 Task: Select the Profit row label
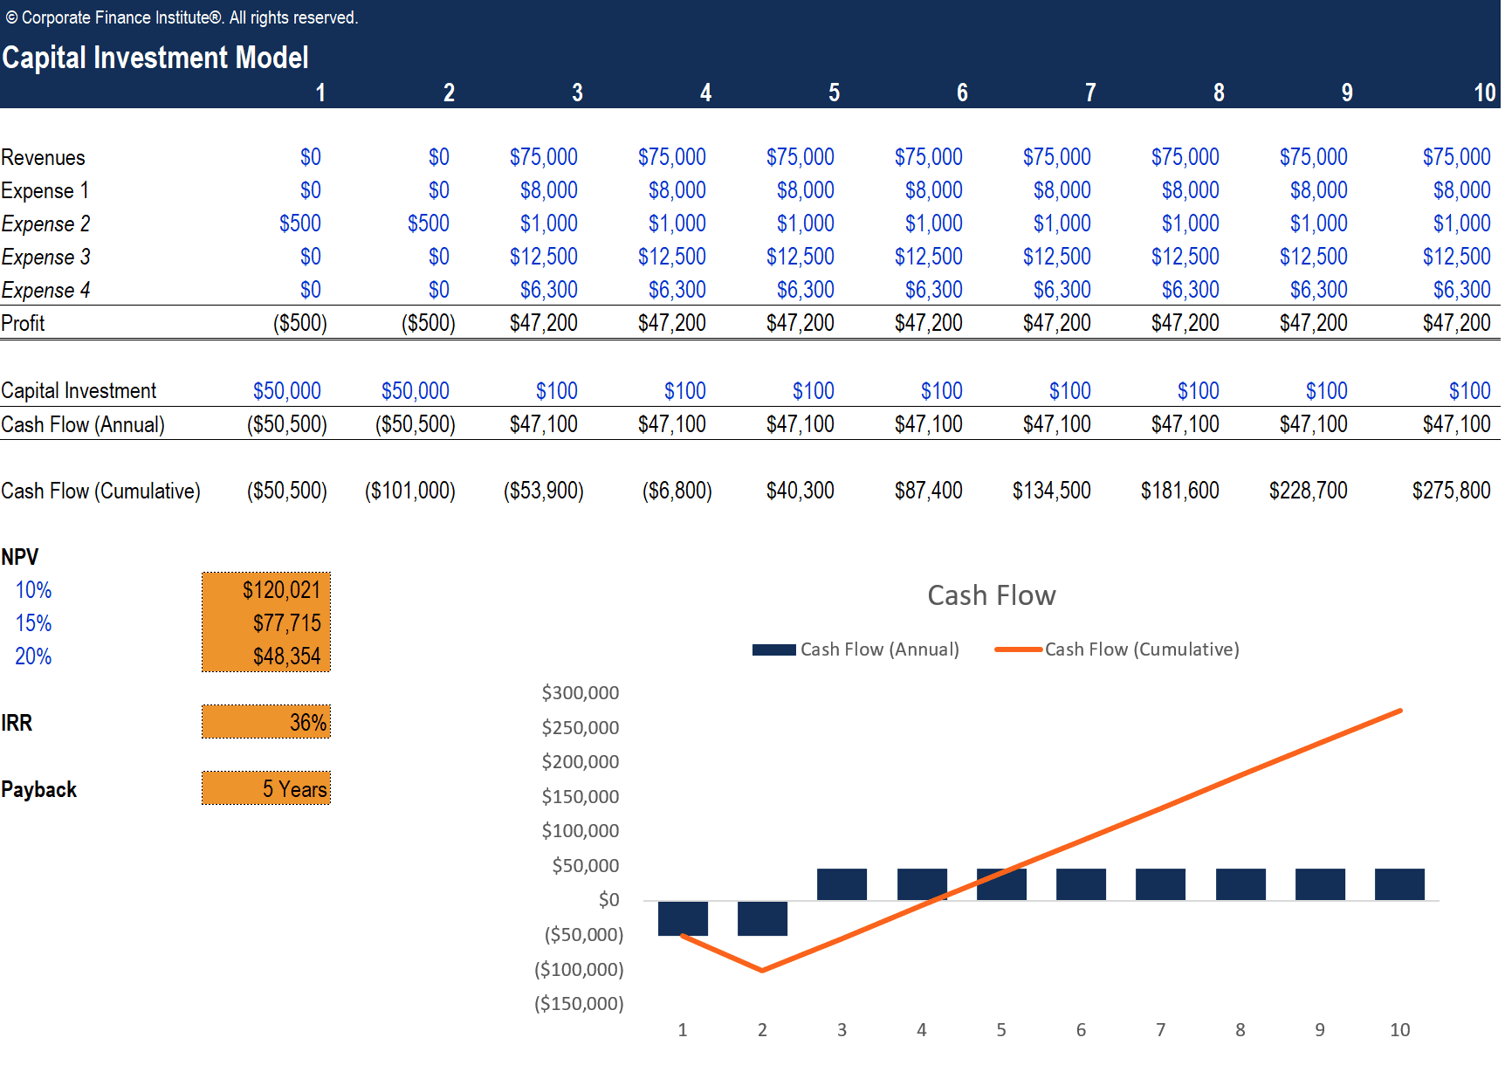point(23,323)
